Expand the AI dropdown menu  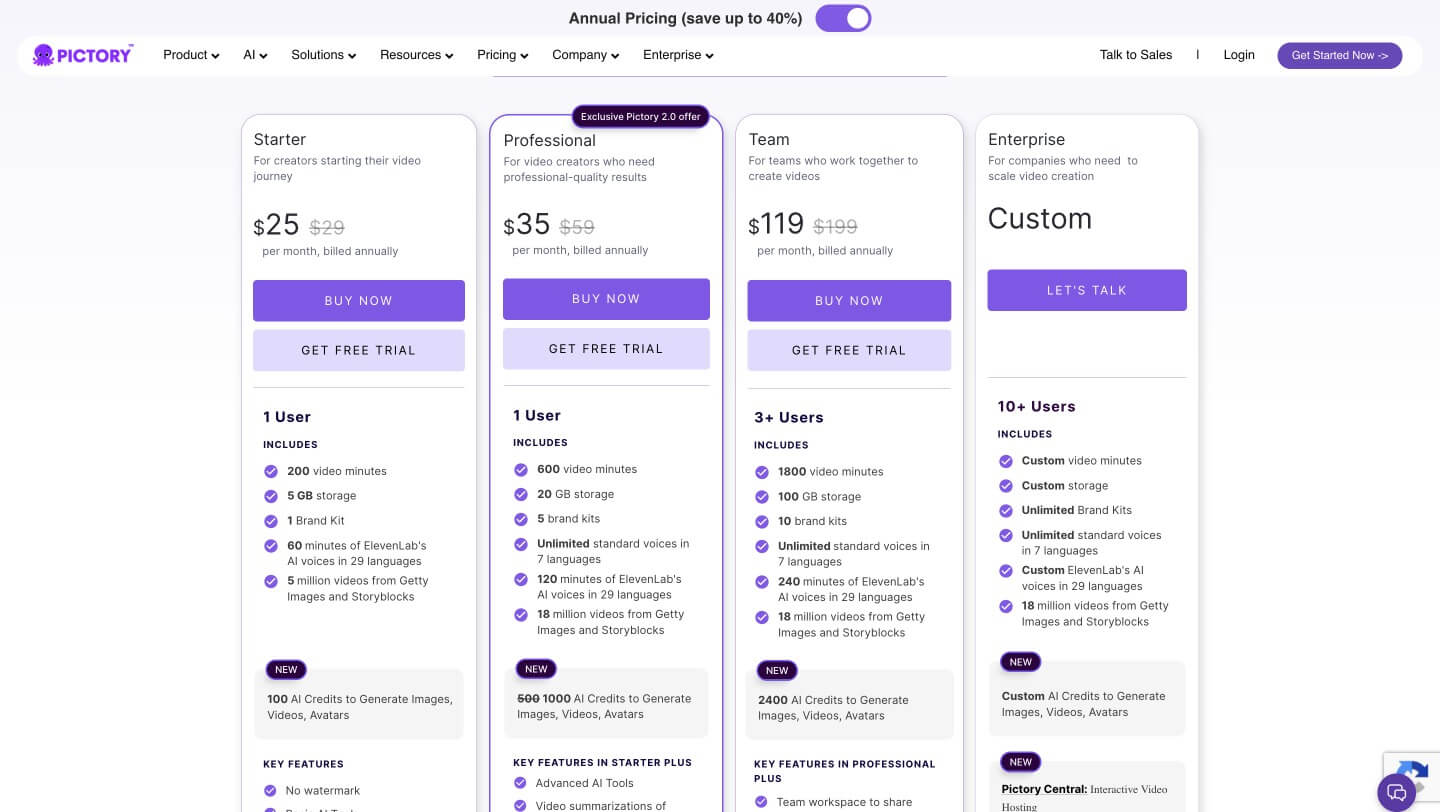(255, 55)
